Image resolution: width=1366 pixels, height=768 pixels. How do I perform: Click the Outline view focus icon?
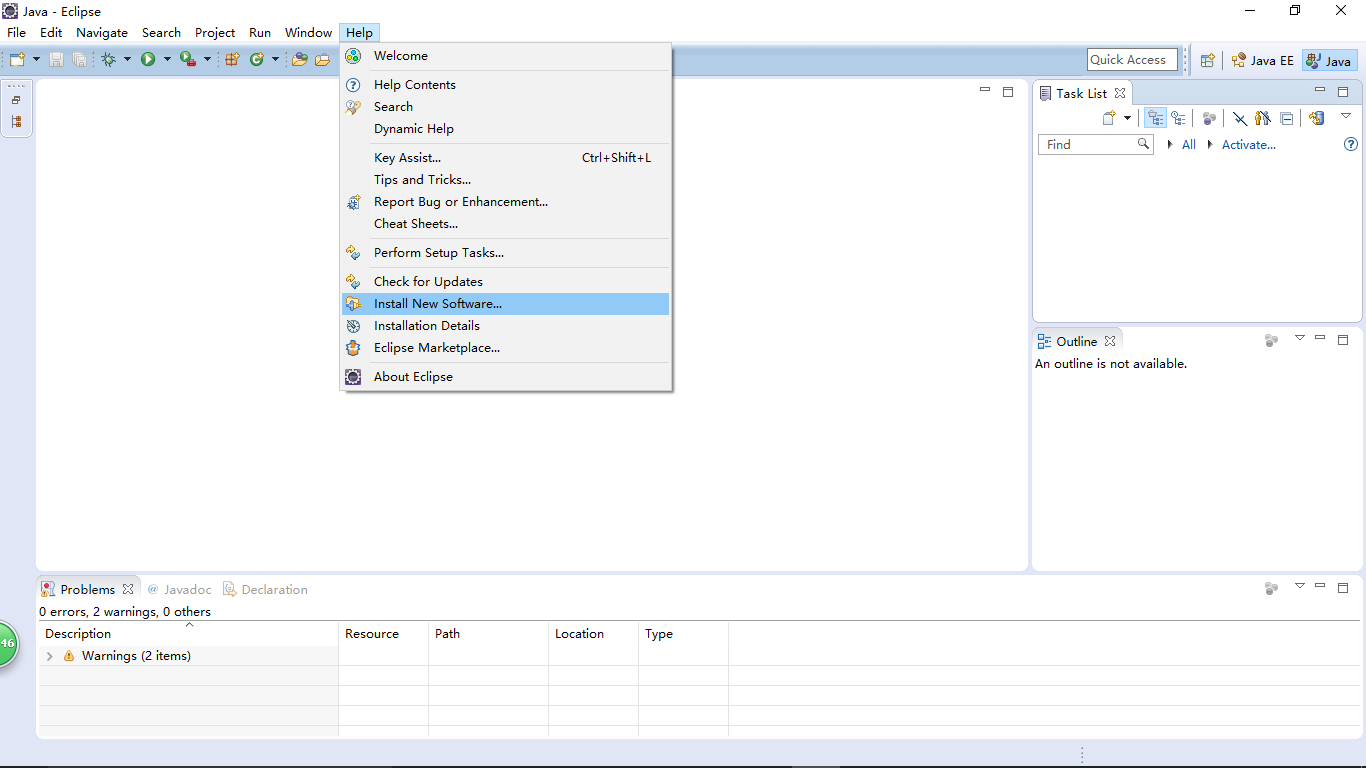click(x=1271, y=341)
